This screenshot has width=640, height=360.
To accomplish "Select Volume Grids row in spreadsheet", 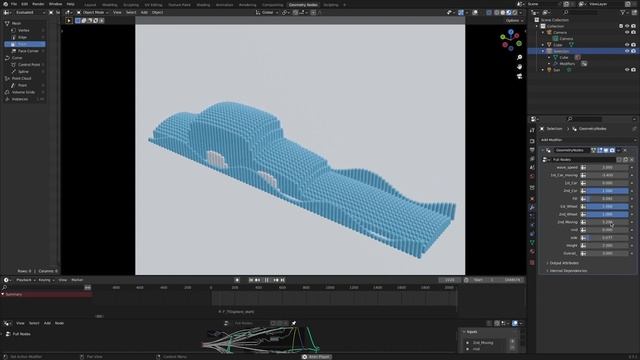I will [x=25, y=92].
